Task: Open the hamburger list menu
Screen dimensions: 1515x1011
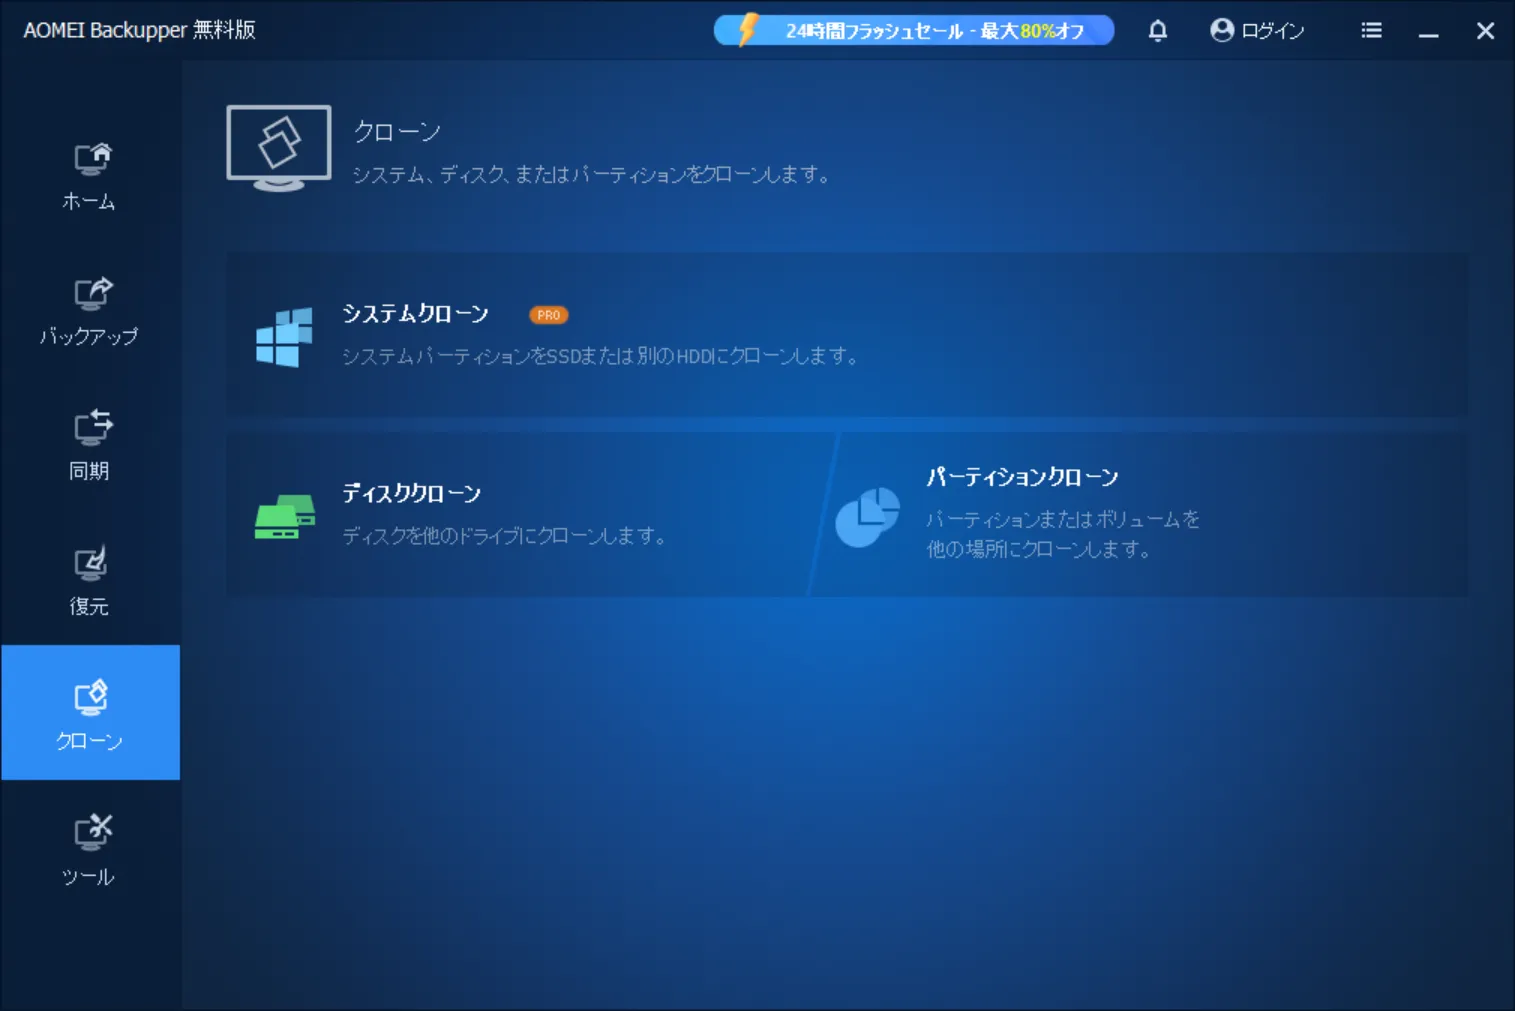Action: [x=1371, y=31]
